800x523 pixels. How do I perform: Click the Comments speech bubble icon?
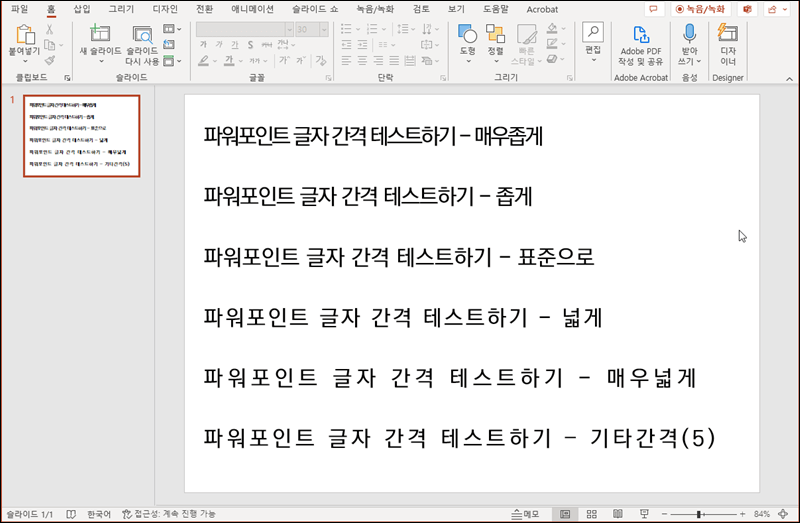tap(653, 9)
